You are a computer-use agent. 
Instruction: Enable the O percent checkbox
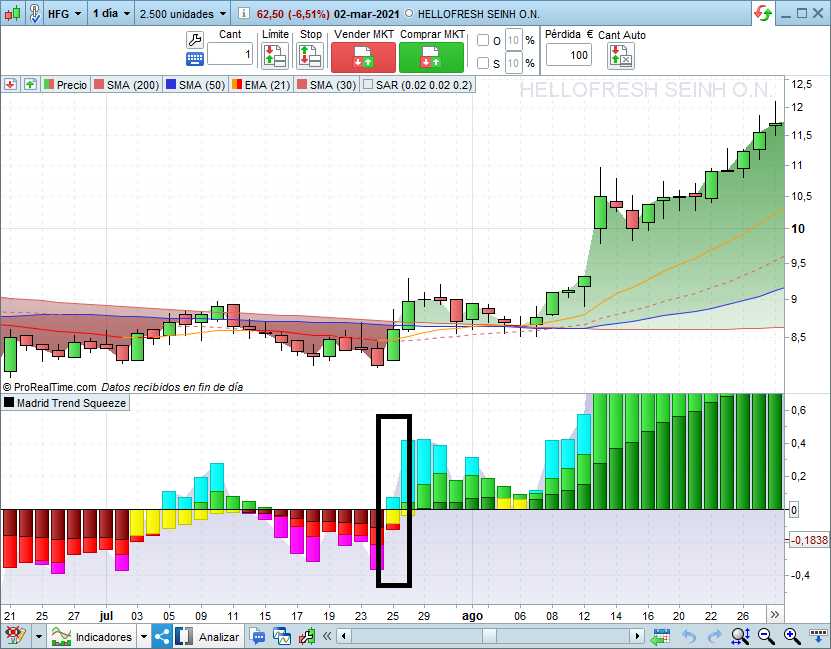[483, 40]
